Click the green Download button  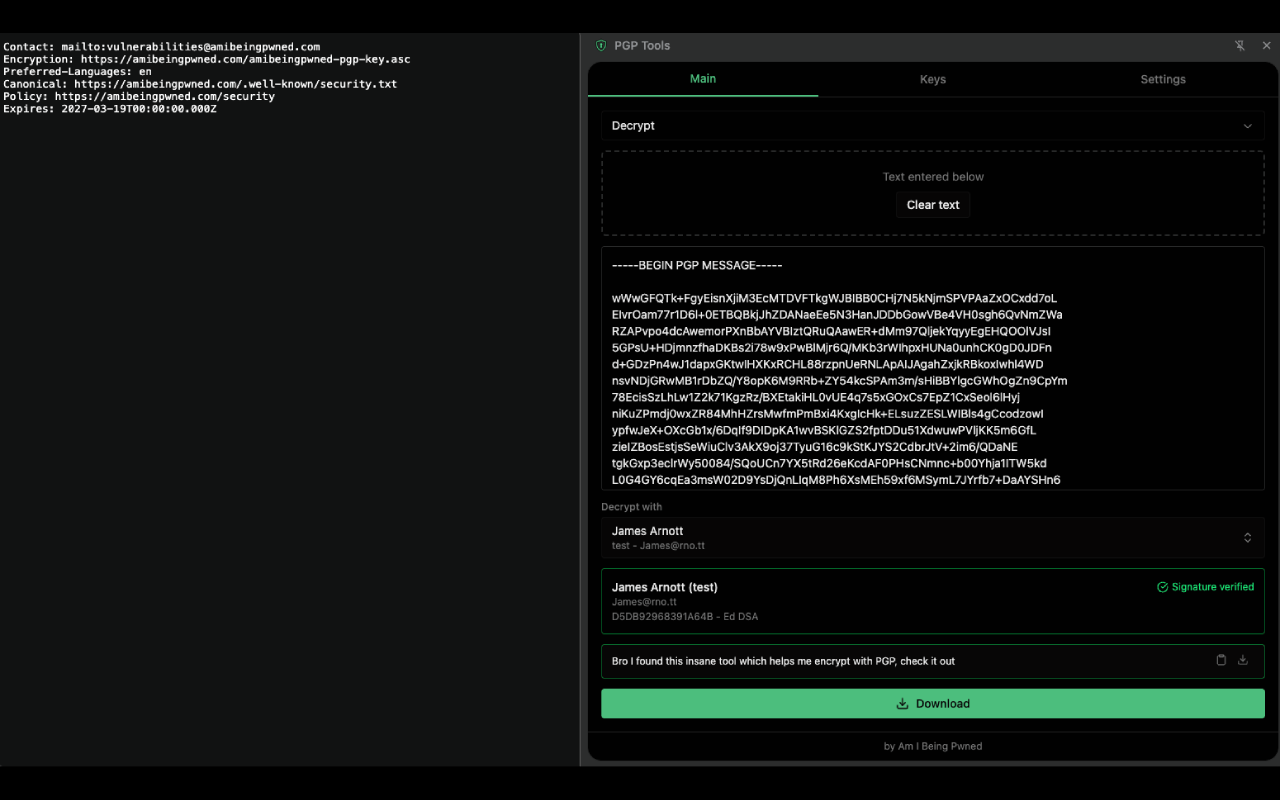coord(932,703)
